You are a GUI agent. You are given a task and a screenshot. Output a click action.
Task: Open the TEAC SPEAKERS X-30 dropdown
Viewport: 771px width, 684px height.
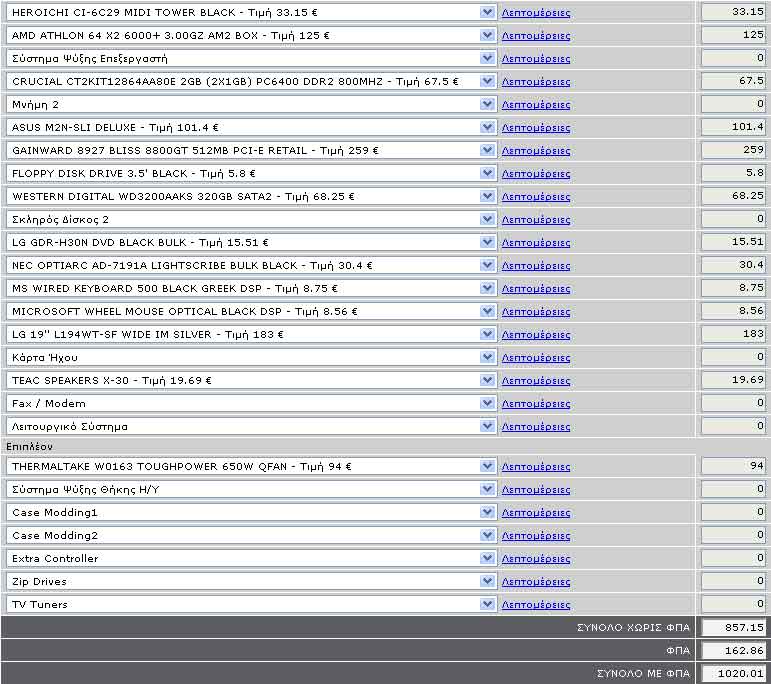click(x=251, y=380)
